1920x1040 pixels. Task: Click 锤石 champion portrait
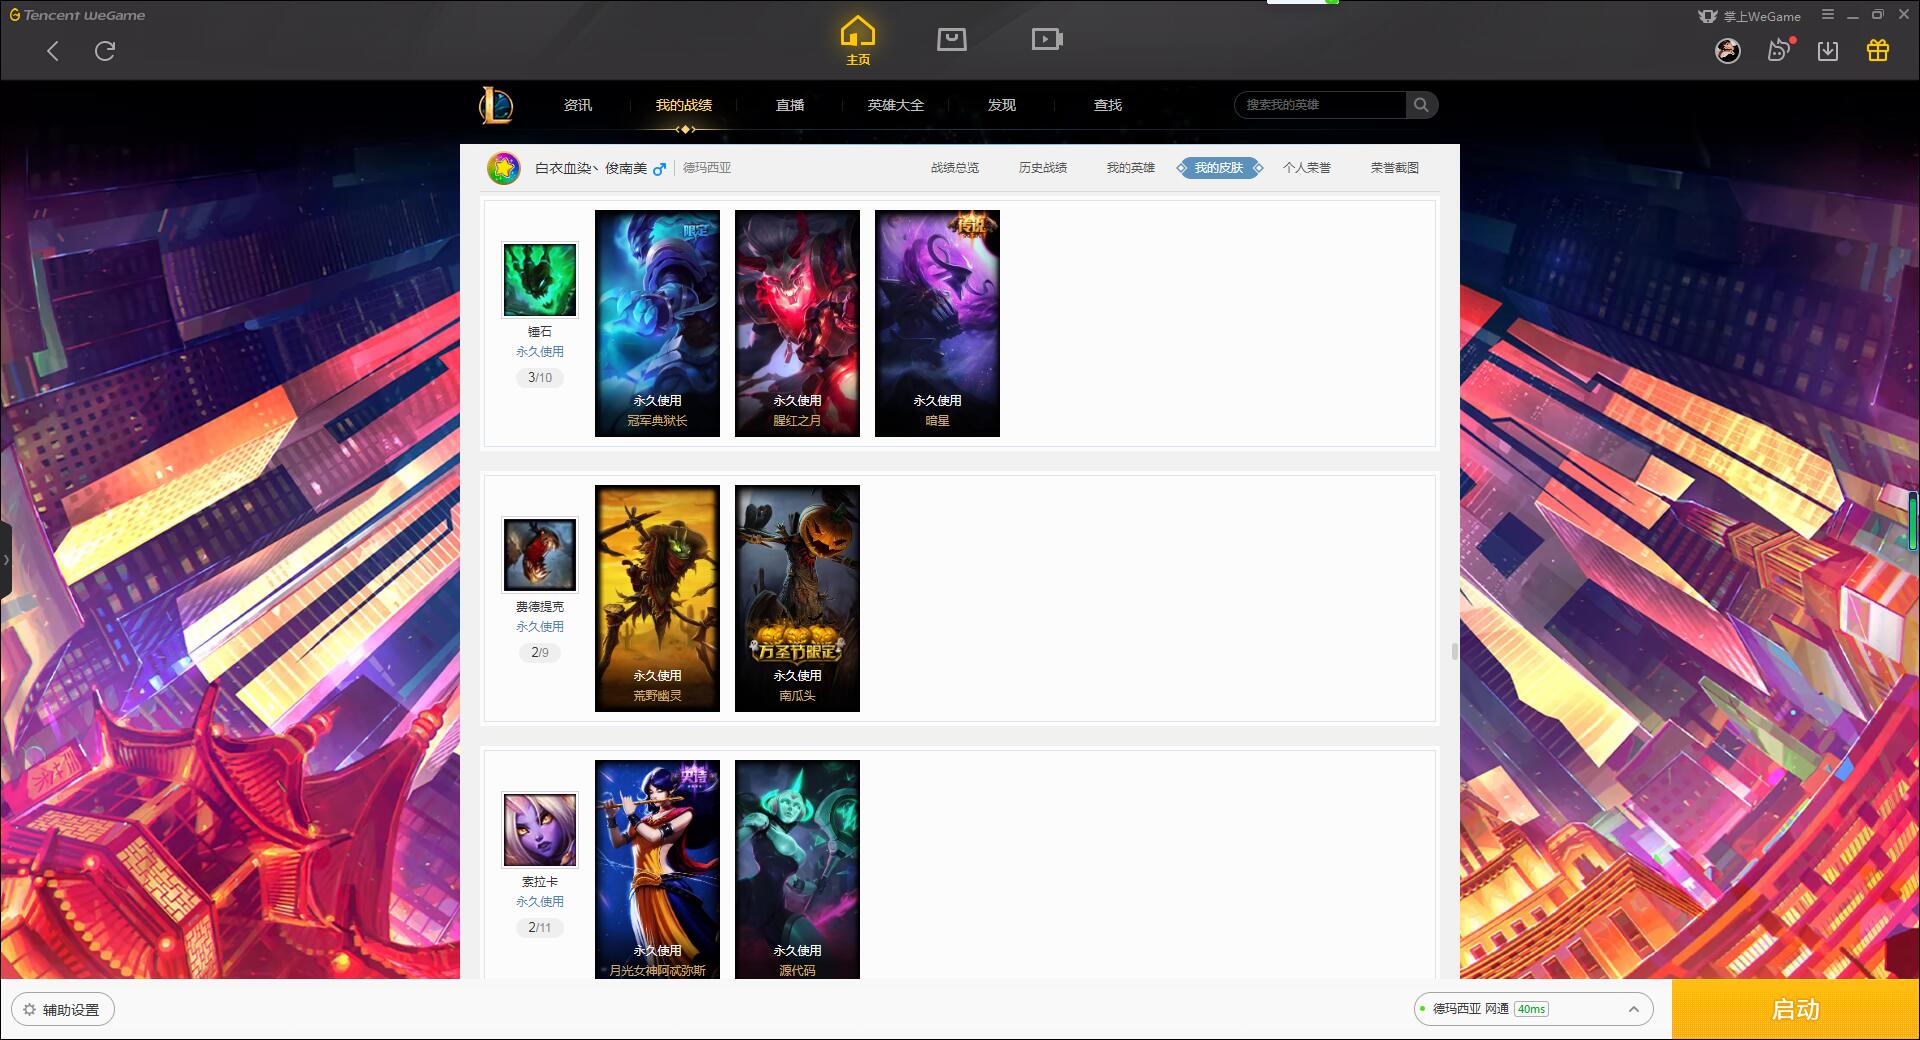540,280
